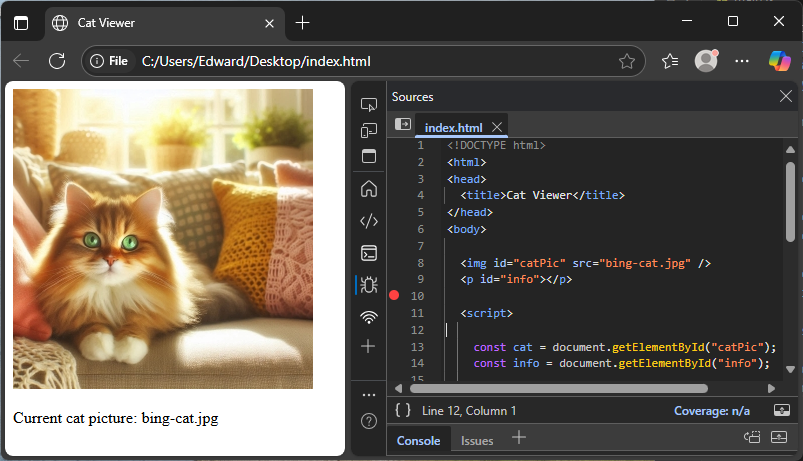Image resolution: width=803 pixels, height=461 pixels.
Task: Click line number 13 in gutter
Action: click(x=417, y=347)
